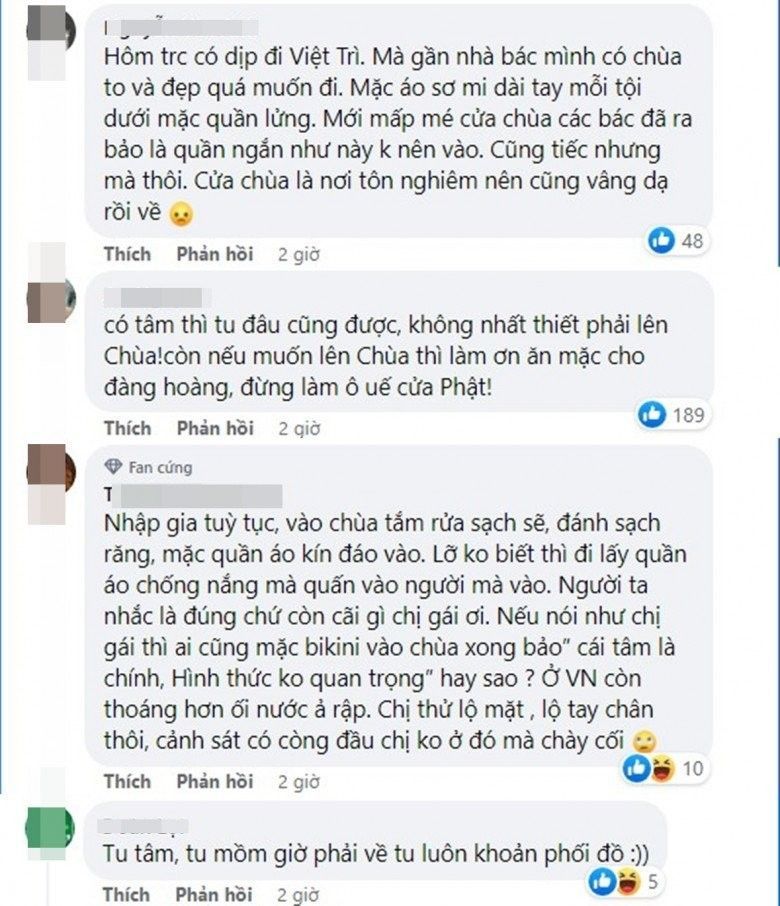This screenshot has width=780, height=906.
Task: Open the like and haha reactions beside count 5
Action: tap(612, 881)
